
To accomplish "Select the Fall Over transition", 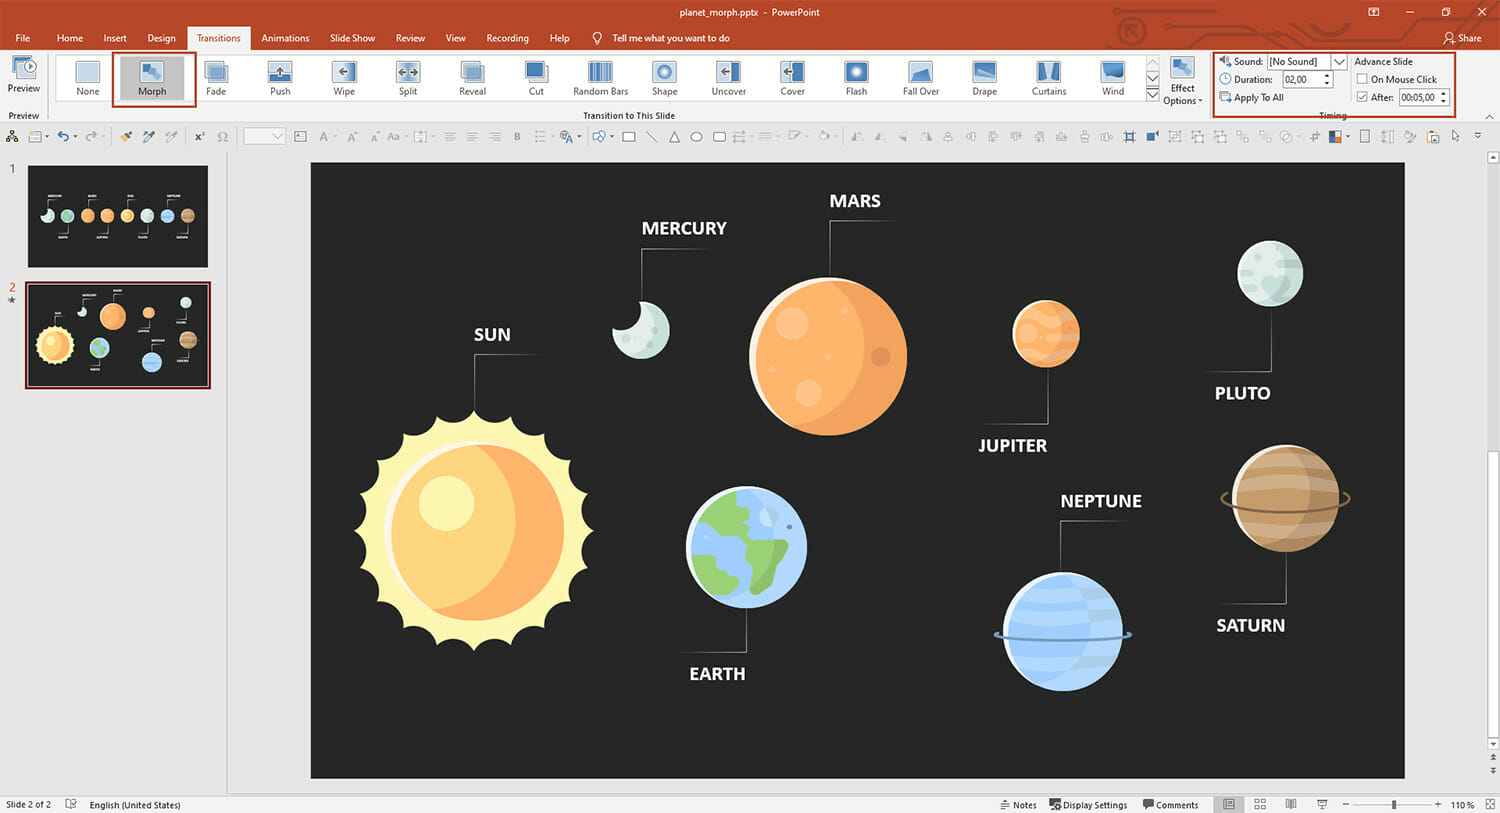I will tap(920, 78).
